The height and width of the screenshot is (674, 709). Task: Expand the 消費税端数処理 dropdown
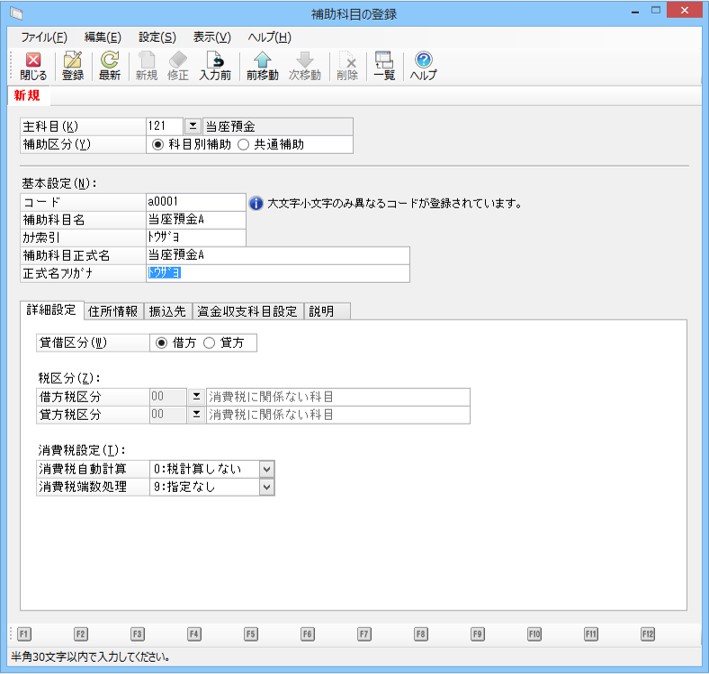click(x=266, y=487)
